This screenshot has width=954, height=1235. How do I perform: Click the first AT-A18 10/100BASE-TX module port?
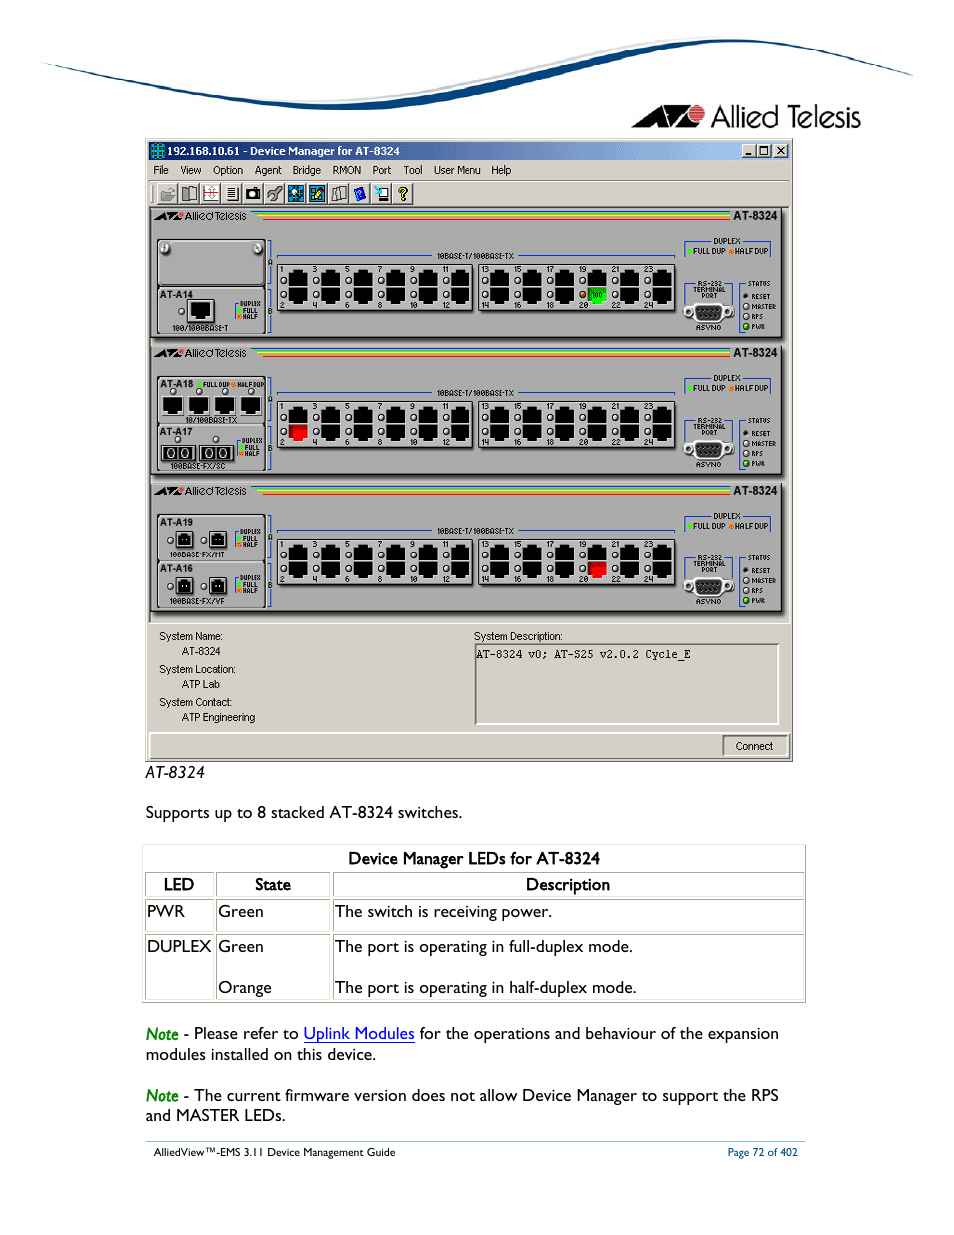172,405
